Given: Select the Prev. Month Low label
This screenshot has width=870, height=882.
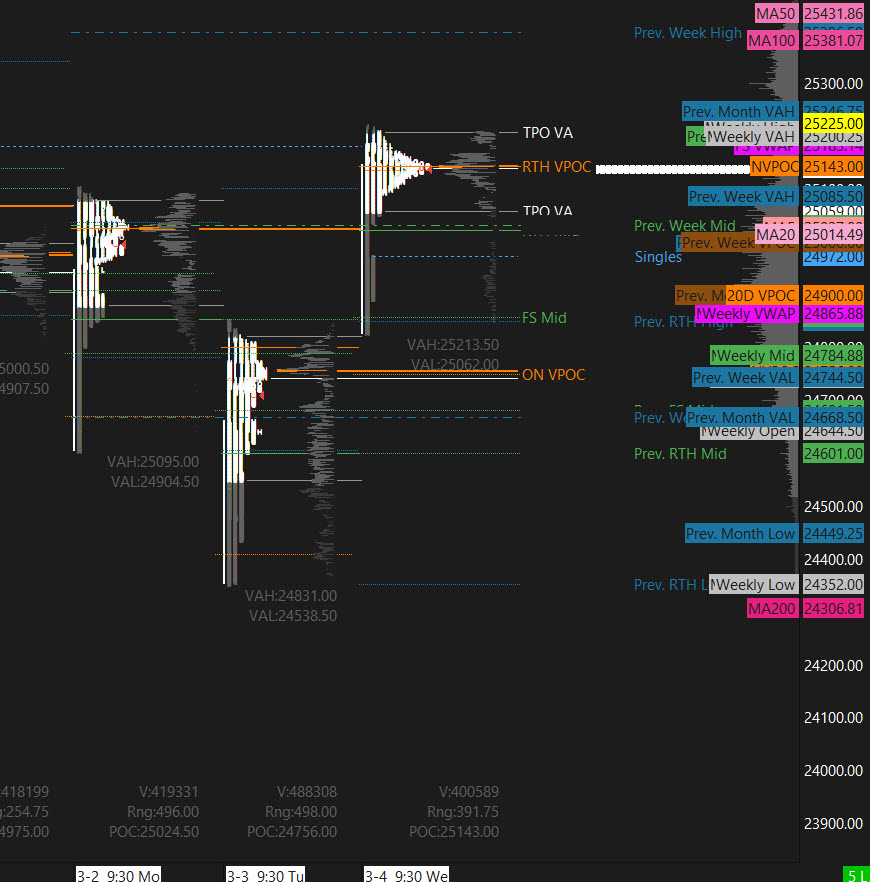Looking at the screenshot, I should coord(741,534).
